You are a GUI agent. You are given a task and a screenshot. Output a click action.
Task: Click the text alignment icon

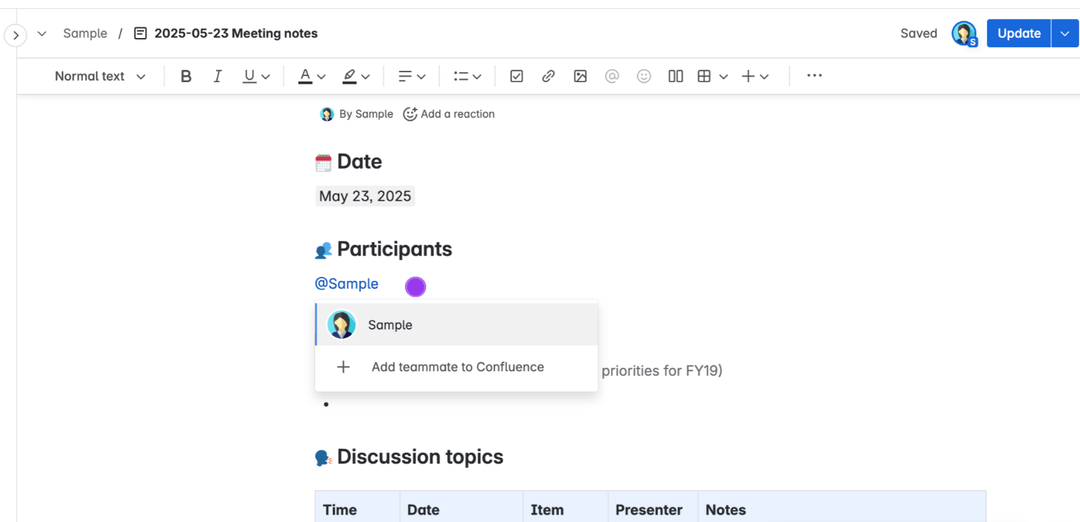click(x=406, y=76)
